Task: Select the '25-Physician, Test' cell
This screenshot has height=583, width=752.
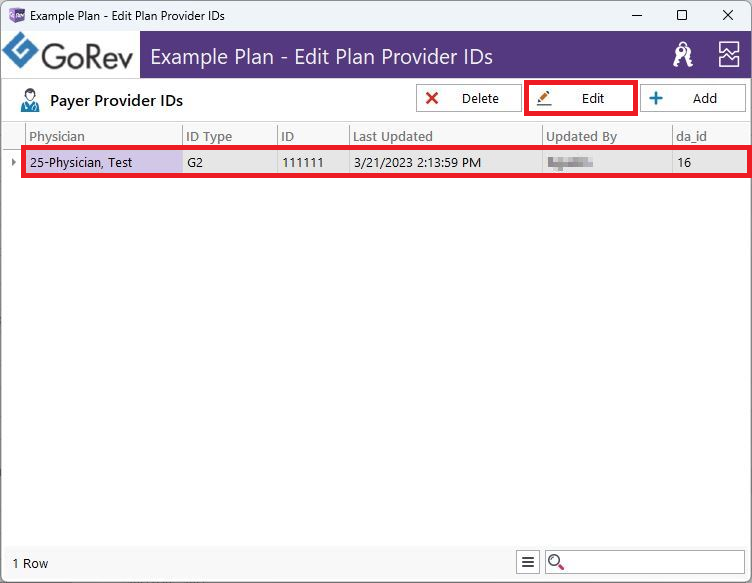Action: tap(104, 162)
